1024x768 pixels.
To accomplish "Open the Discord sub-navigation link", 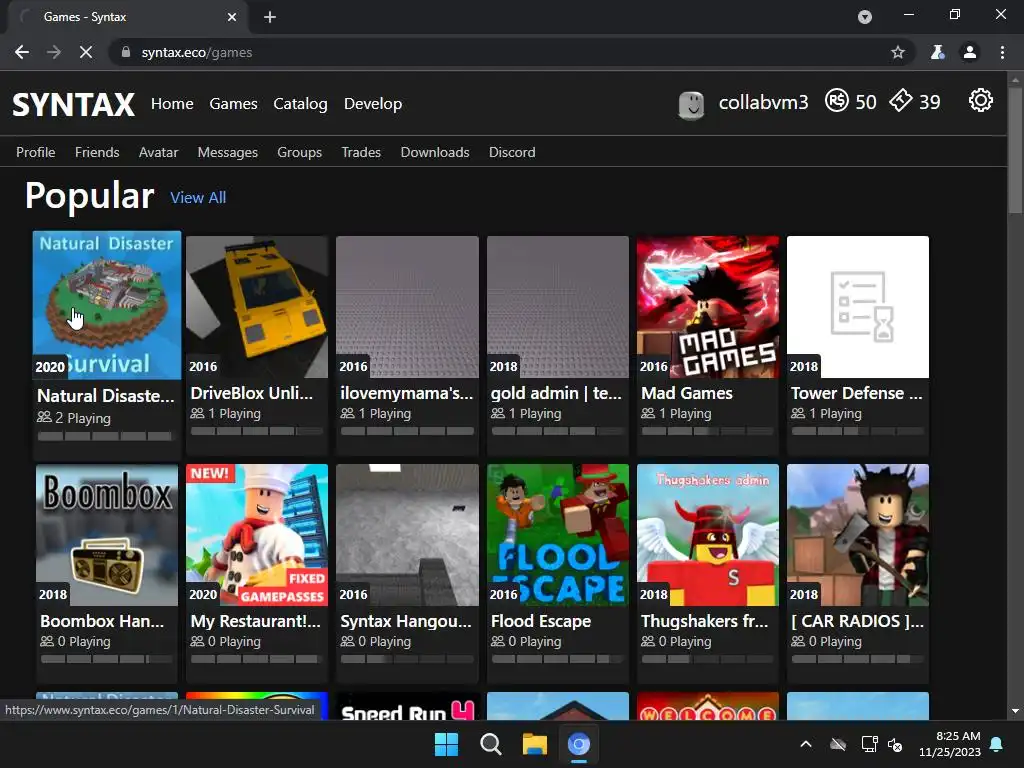I will click(x=512, y=152).
